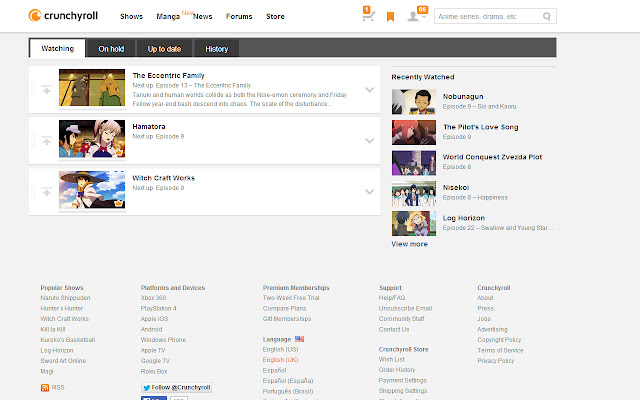
Task: Open the Hamatora title link
Action: 149,127
